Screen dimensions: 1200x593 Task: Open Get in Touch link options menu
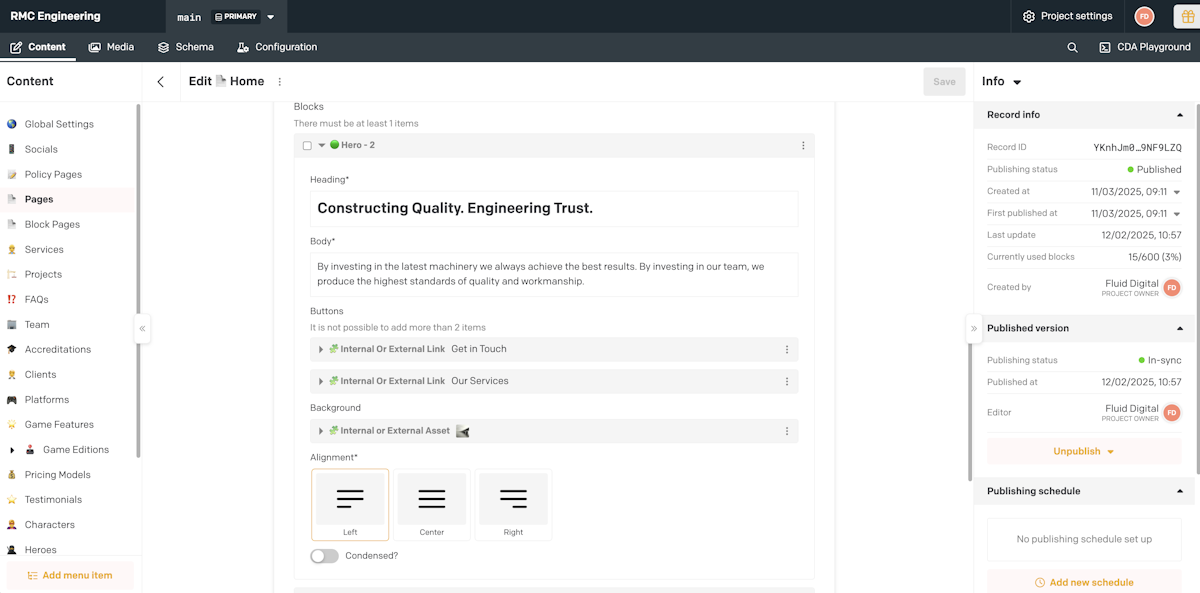[787, 350]
